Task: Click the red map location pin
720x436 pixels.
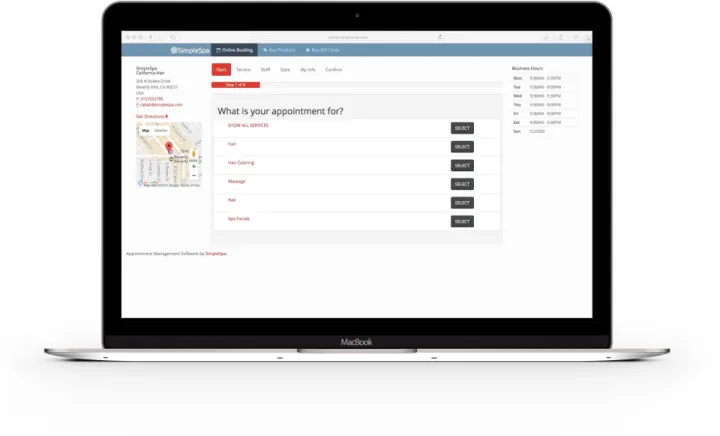Action: 169,146
